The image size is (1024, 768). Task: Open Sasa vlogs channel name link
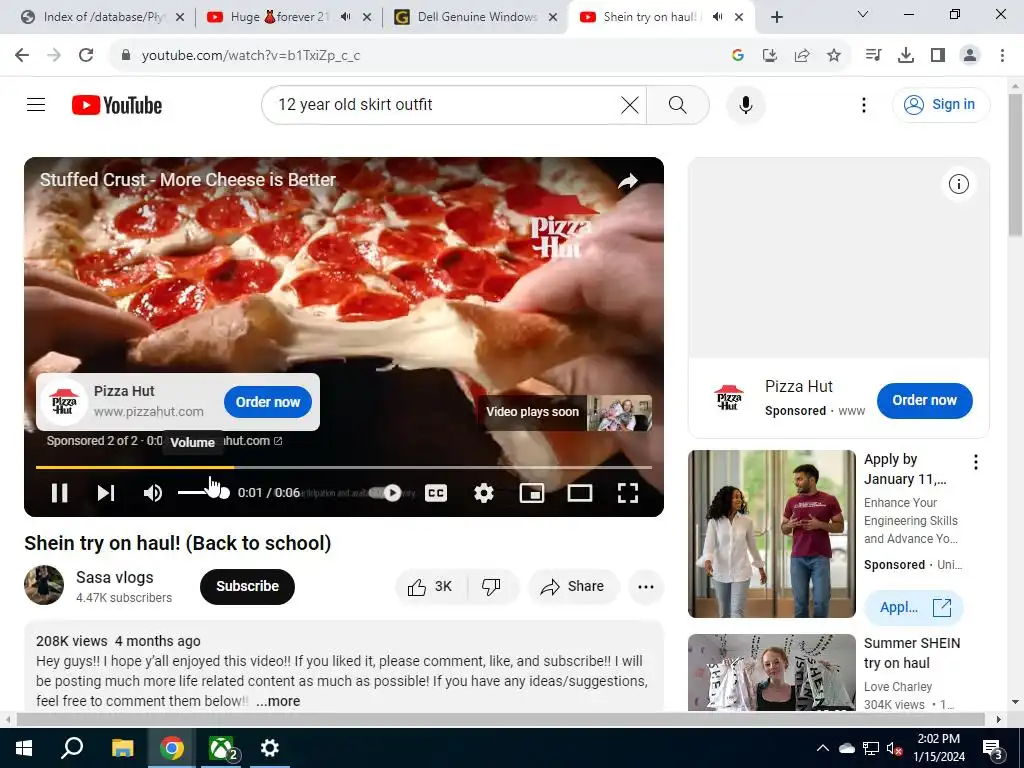(115, 577)
